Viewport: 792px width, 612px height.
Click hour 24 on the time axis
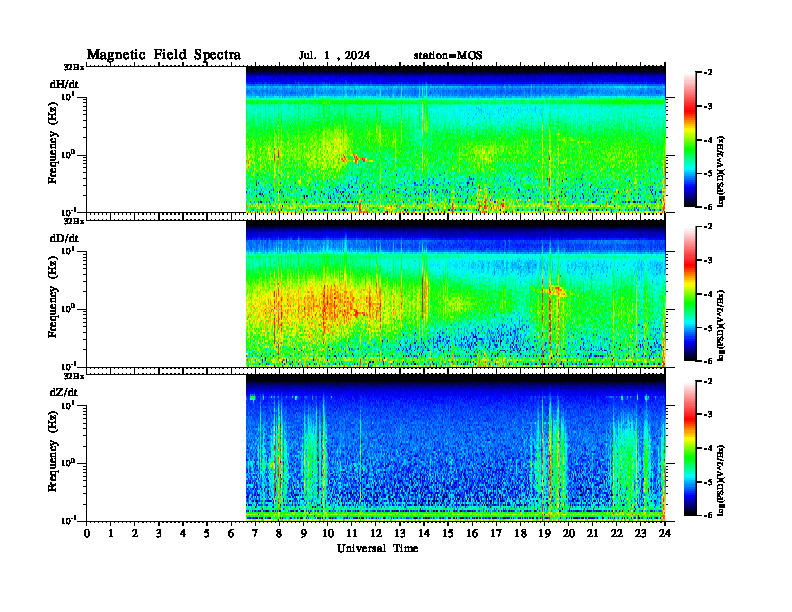click(665, 534)
